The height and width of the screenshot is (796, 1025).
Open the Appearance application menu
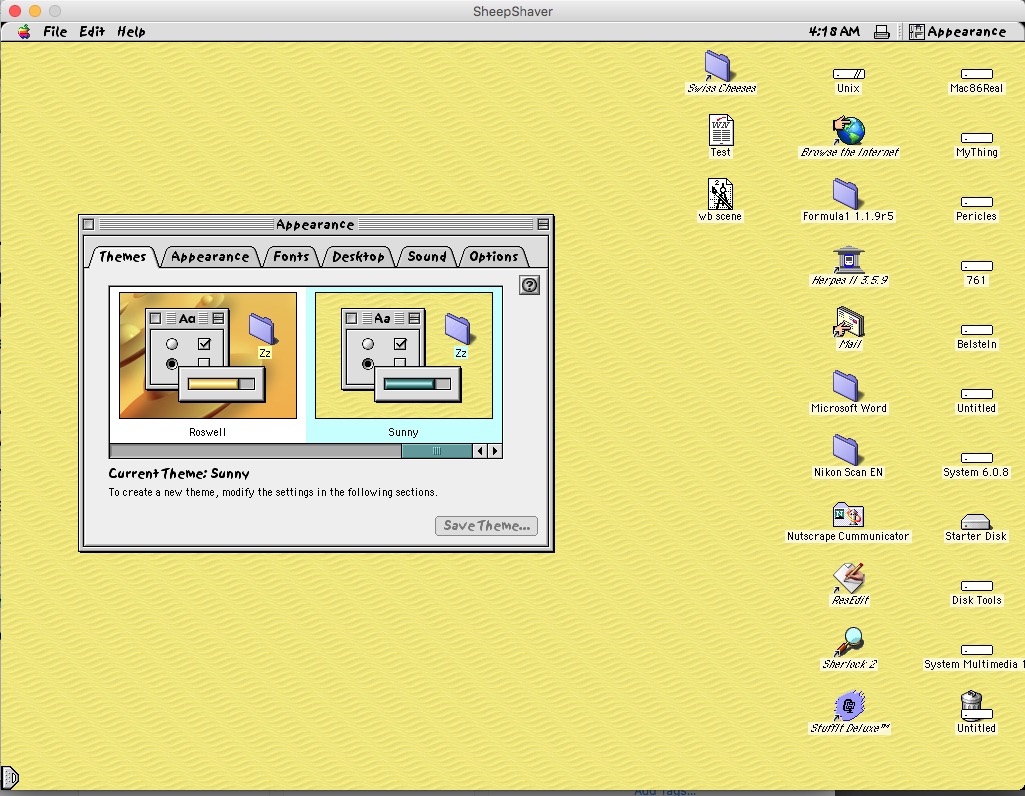958,31
